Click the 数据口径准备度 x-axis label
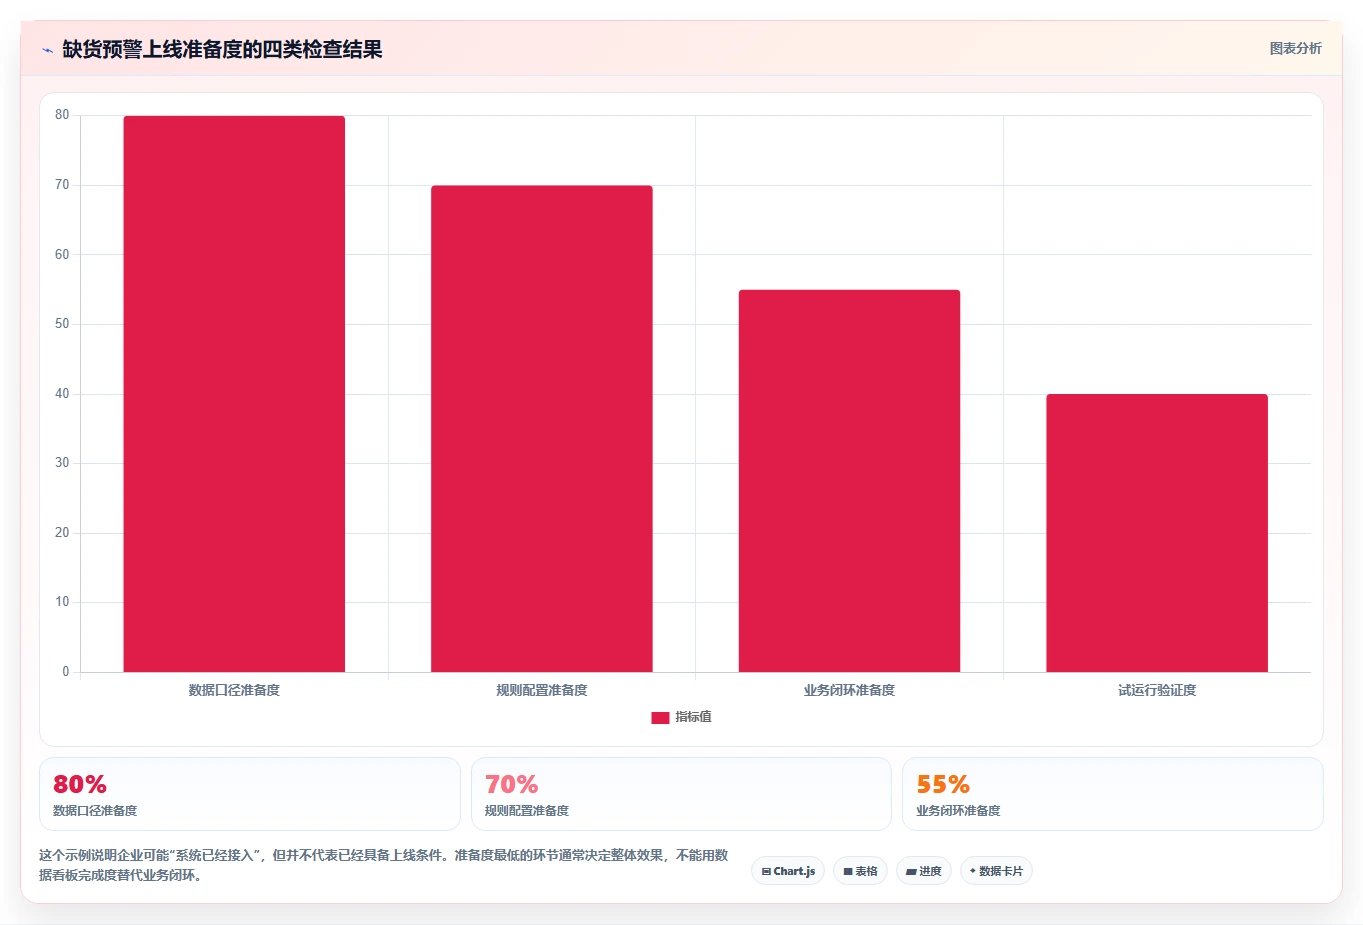 (x=234, y=690)
